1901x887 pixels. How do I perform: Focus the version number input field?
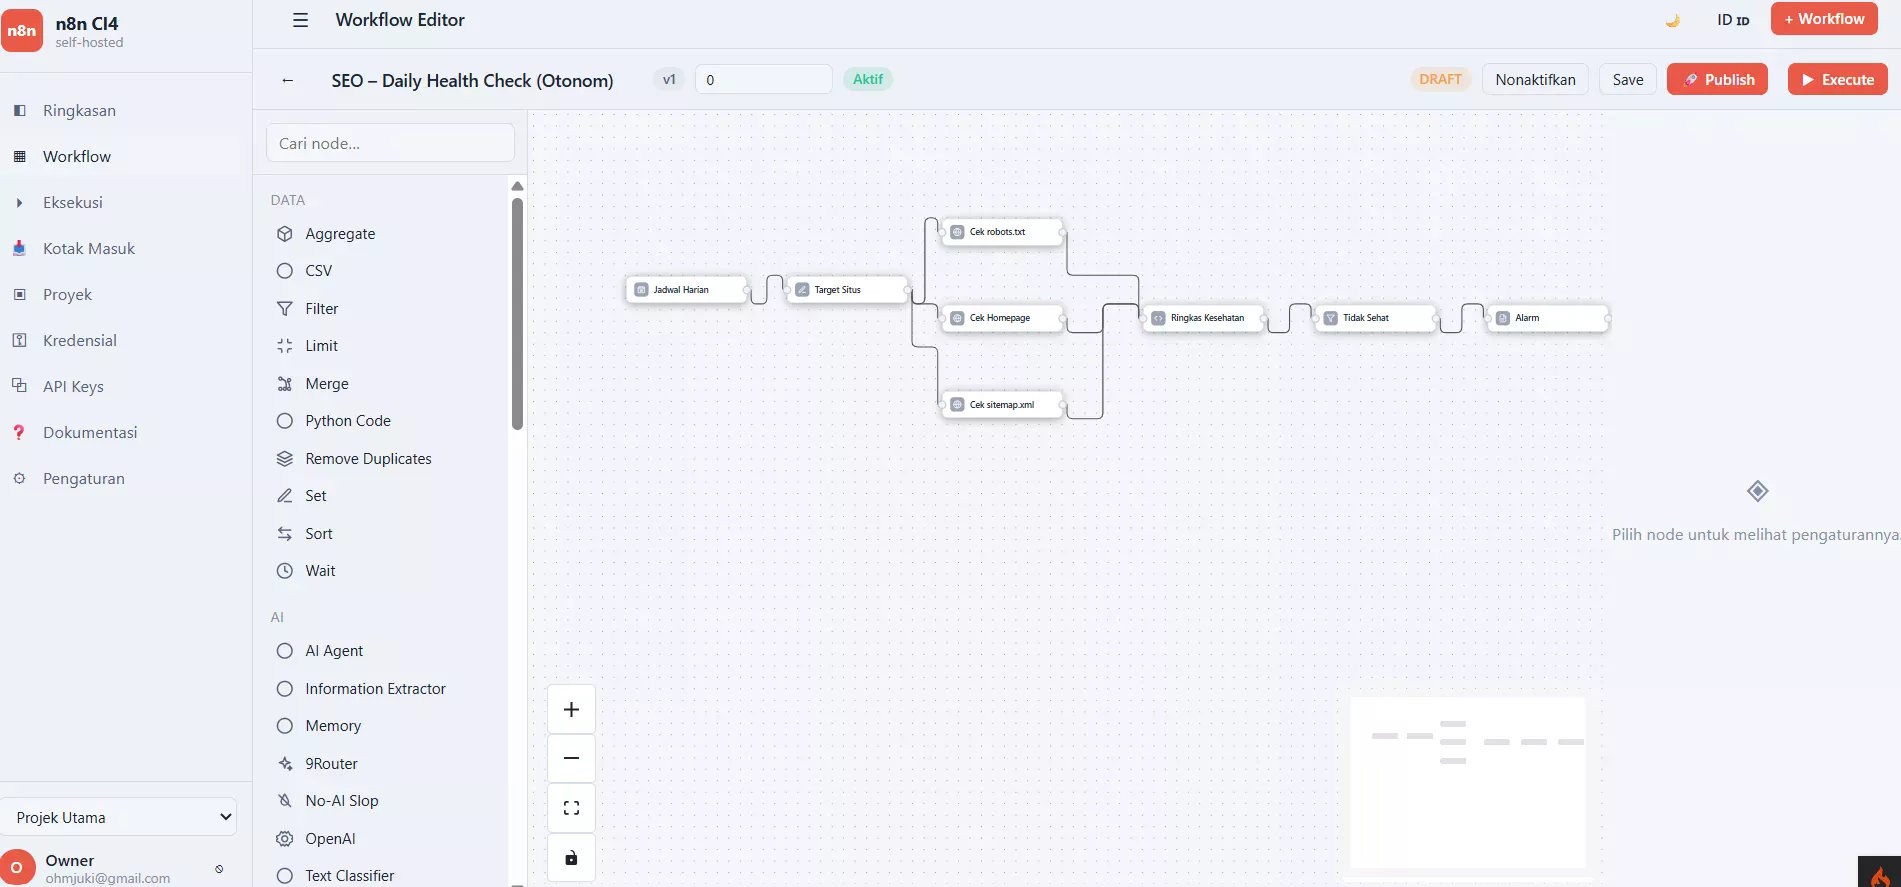(x=763, y=79)
